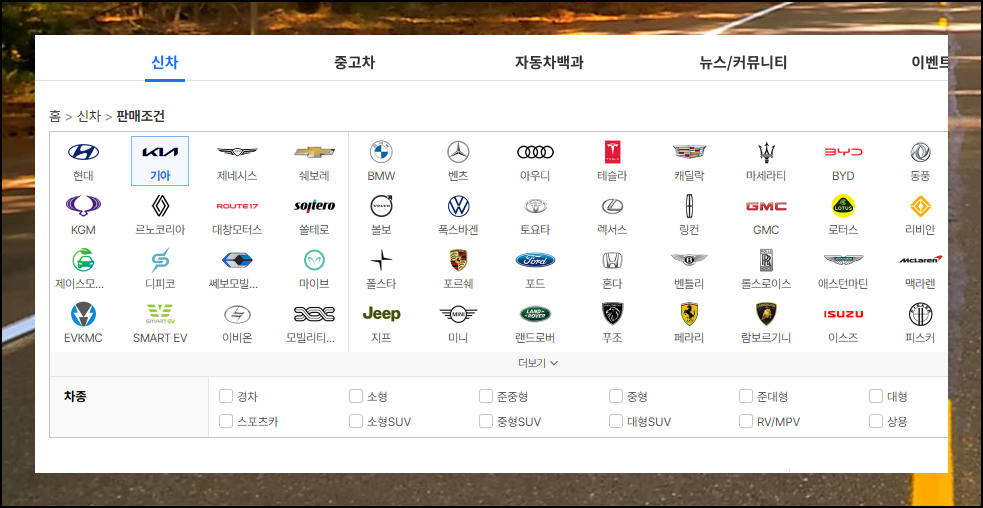Screen dimensions: 983x508
Task: Select the EVKMC brand logo
Action: [x=83, y=314]
